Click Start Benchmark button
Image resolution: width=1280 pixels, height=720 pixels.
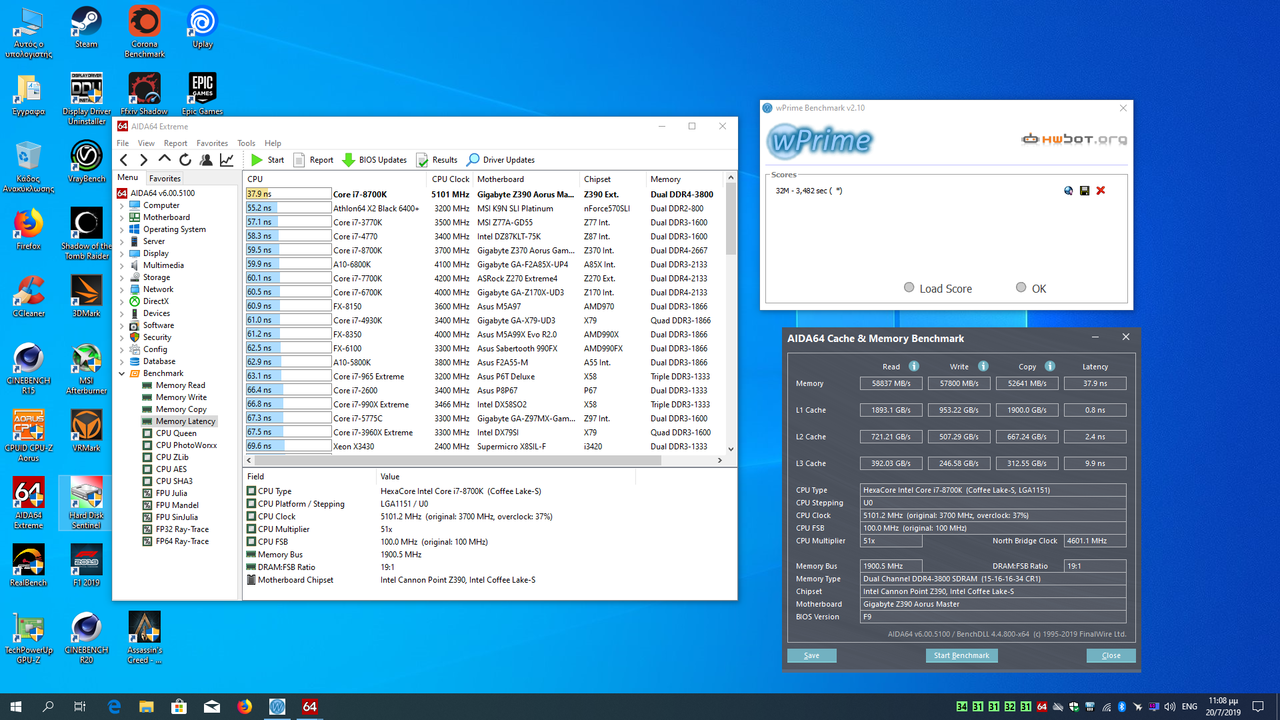pos(961,656)
